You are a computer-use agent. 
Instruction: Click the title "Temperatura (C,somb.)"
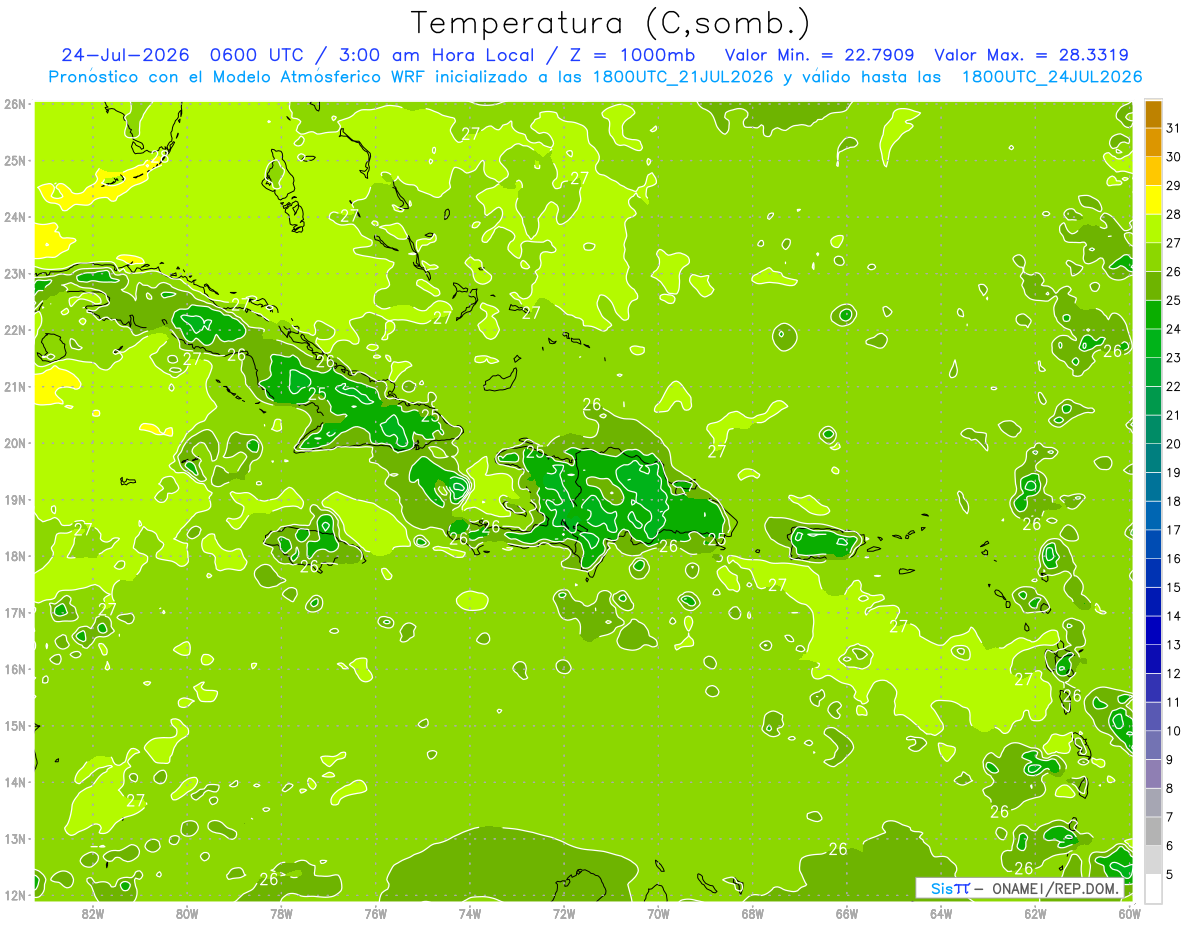(x=610, y=22)
